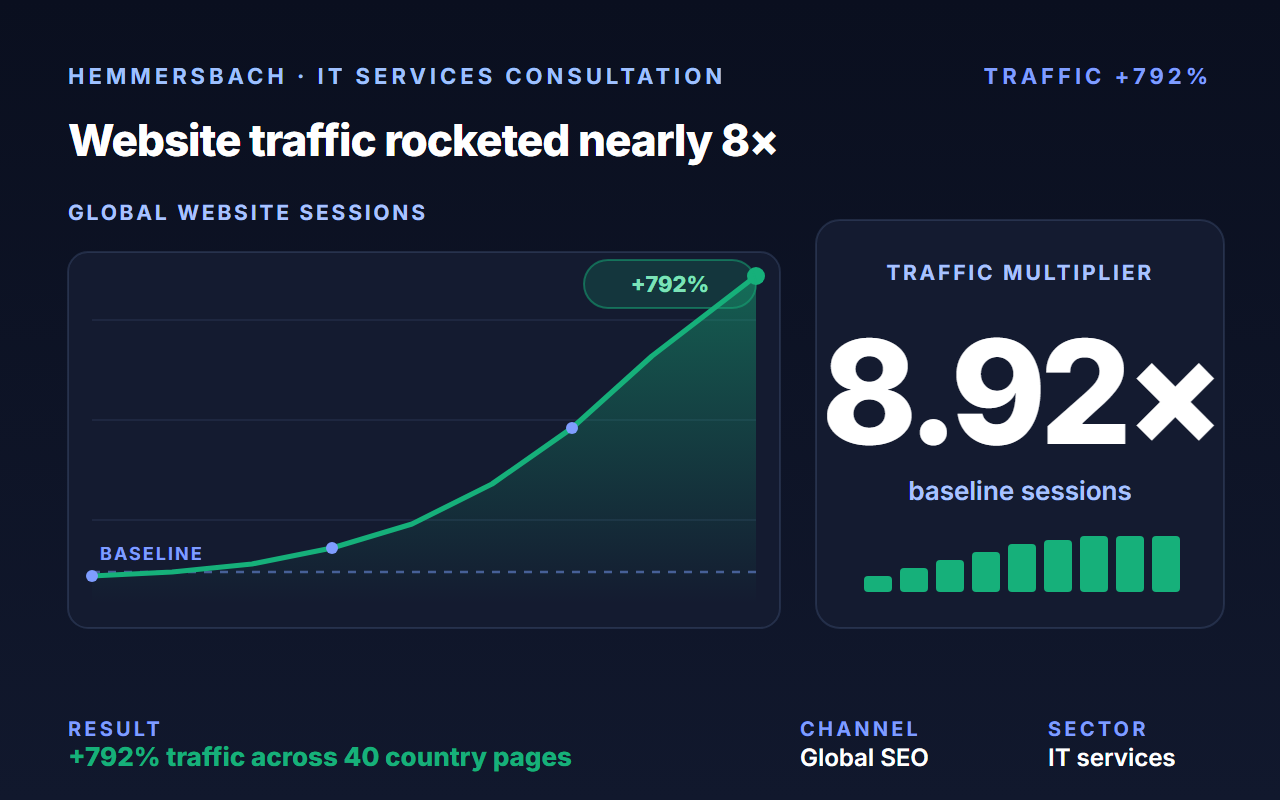Screen dimensions: 1280x800
Task: Click the dashed baseline line in the chart
Action: [x=424, y=572]
